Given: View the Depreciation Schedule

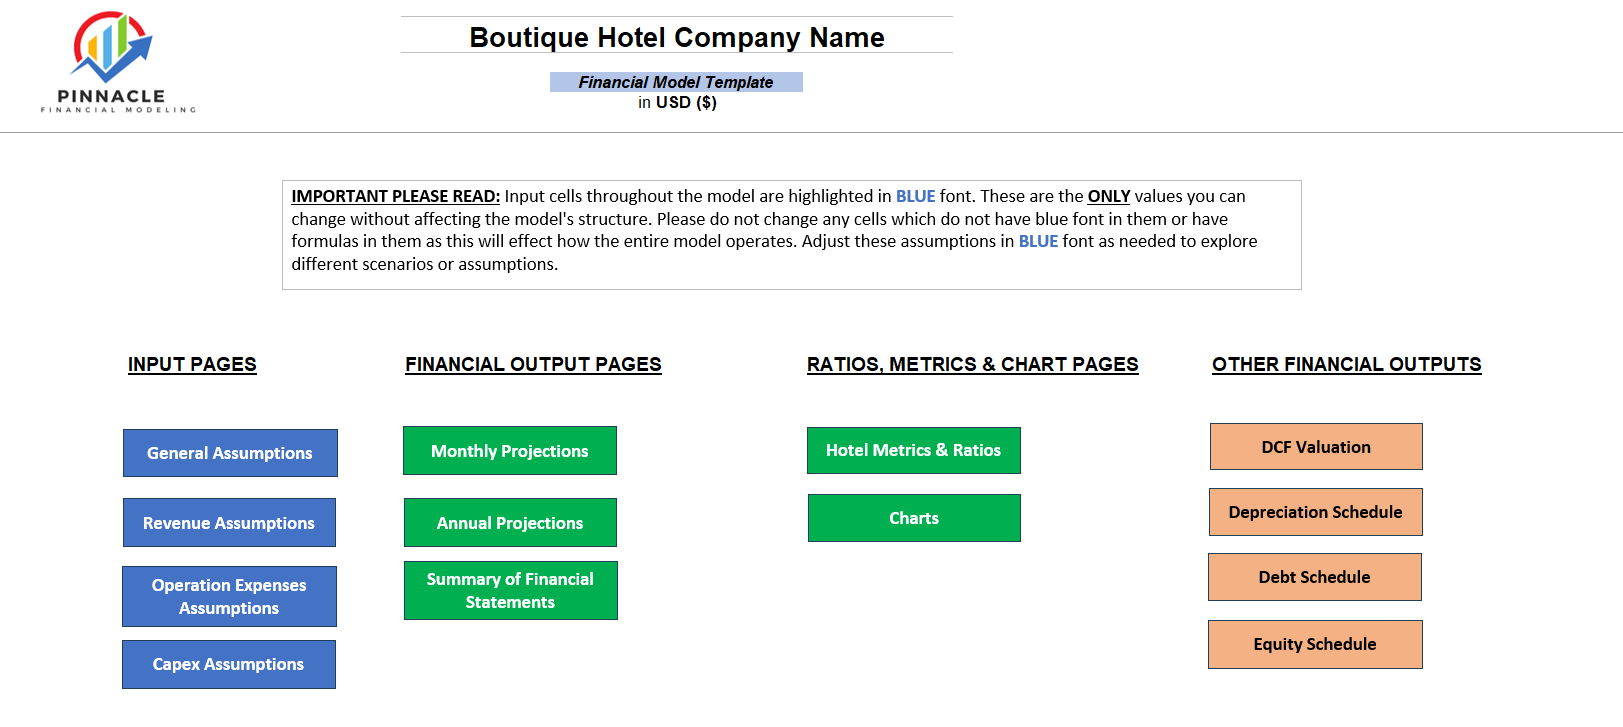Looking at the screenshot, I should pos(1315,512).
